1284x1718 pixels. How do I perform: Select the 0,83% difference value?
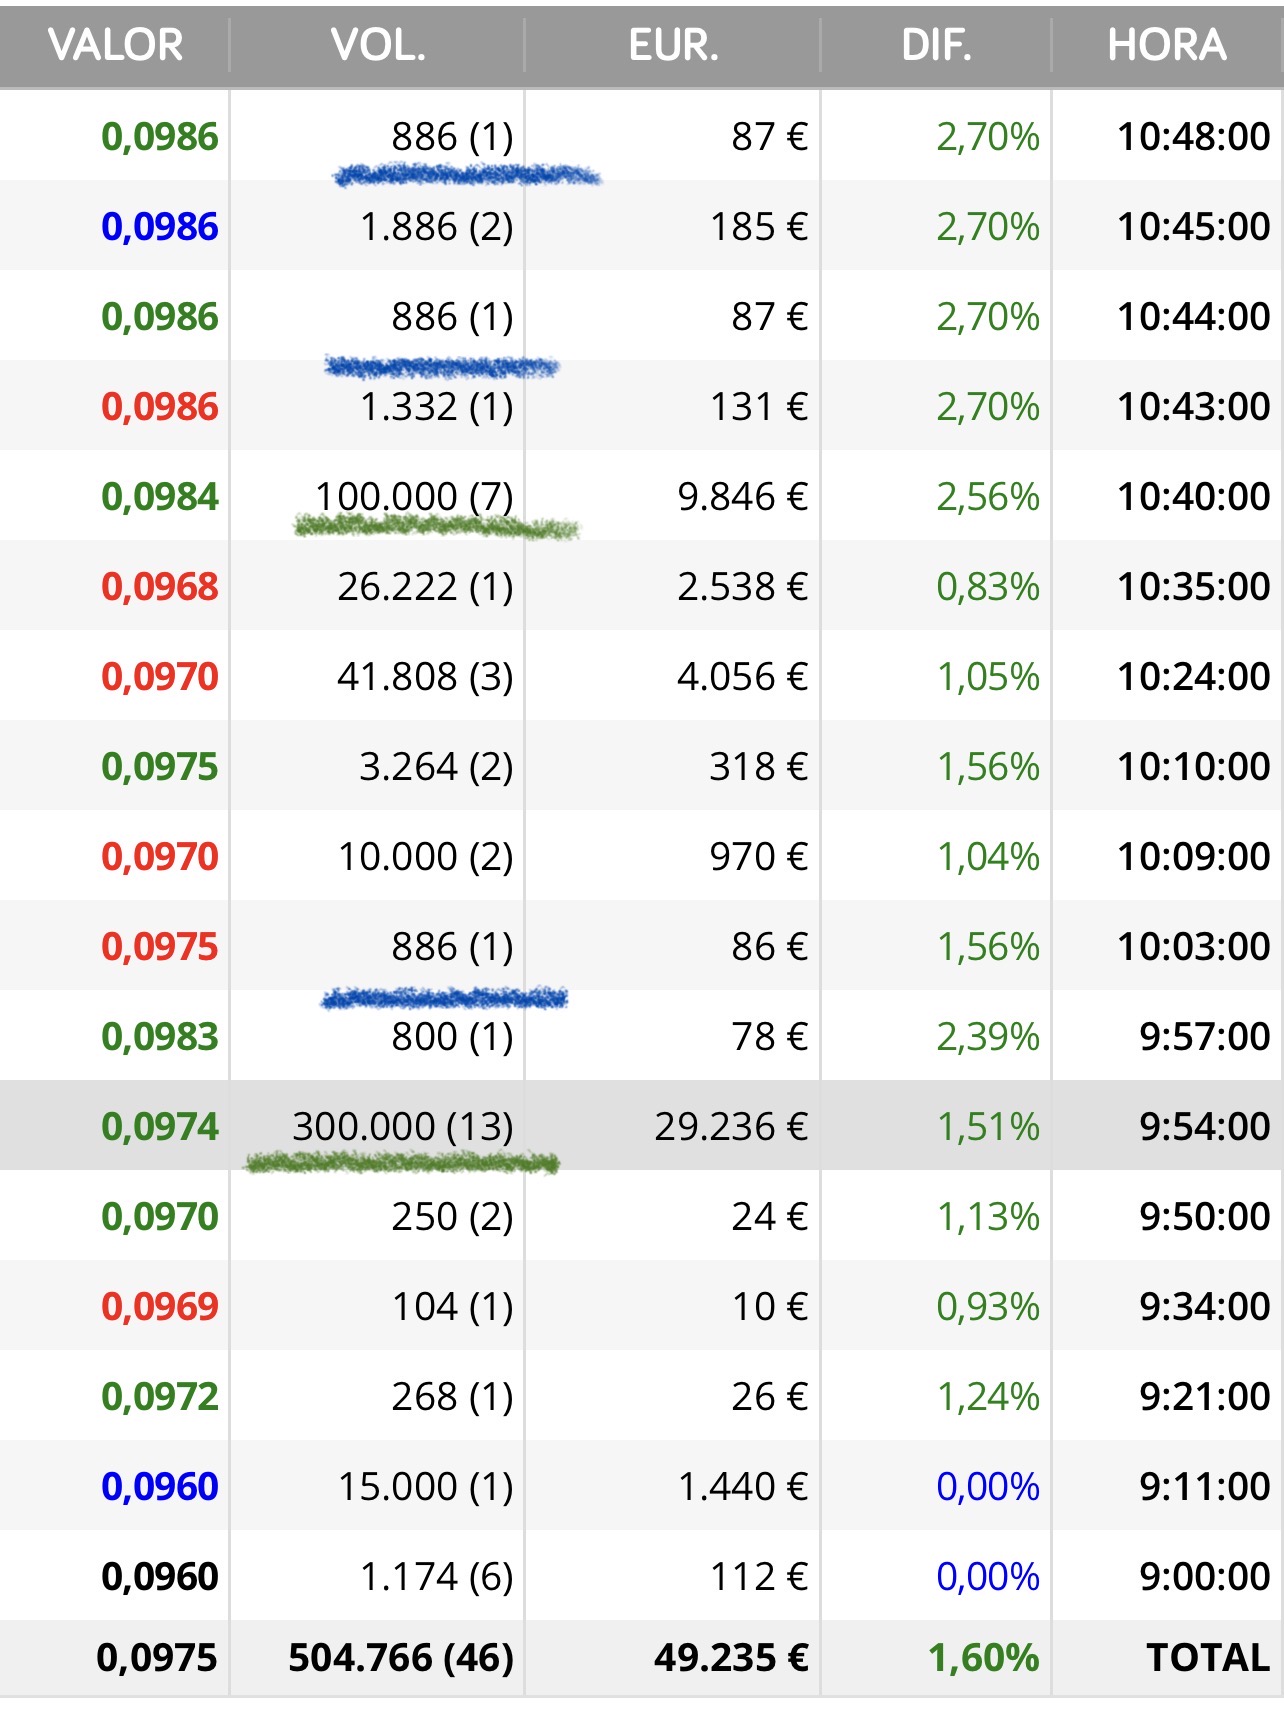pos(987,586)
